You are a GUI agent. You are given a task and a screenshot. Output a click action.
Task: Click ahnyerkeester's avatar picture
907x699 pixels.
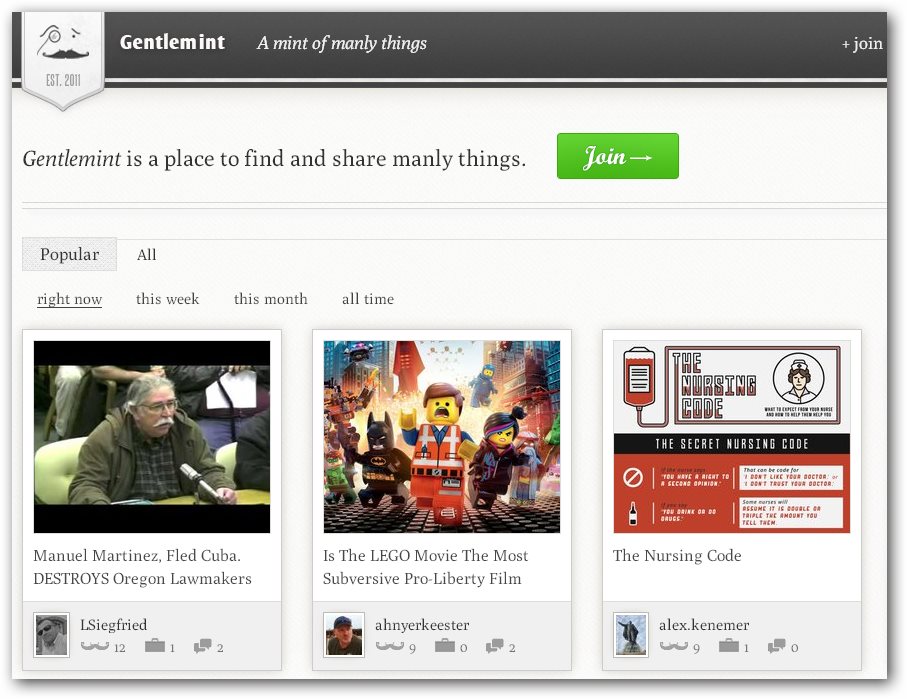[x=344, y=635]
